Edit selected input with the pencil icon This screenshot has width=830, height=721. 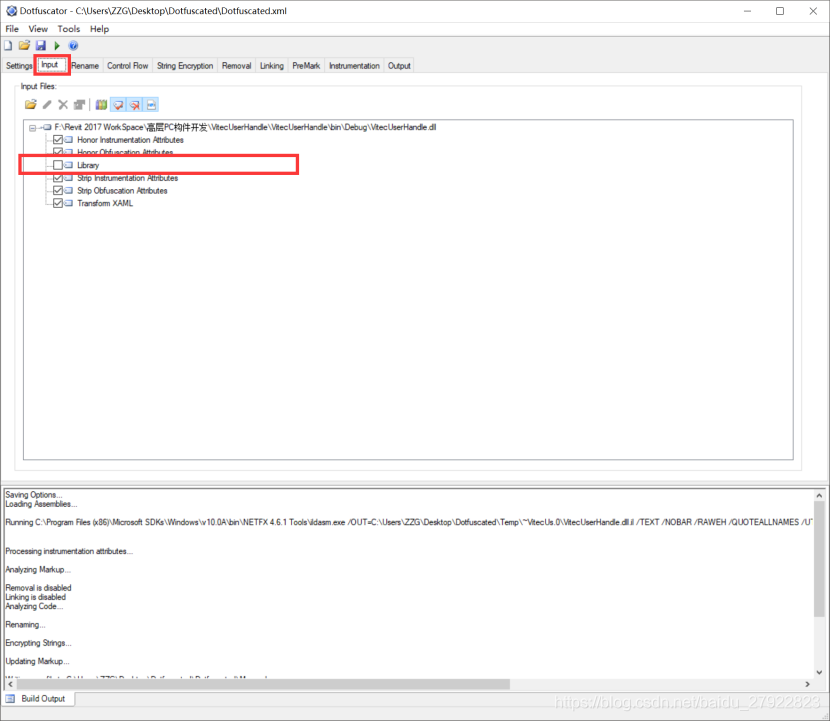coord(47,105)
